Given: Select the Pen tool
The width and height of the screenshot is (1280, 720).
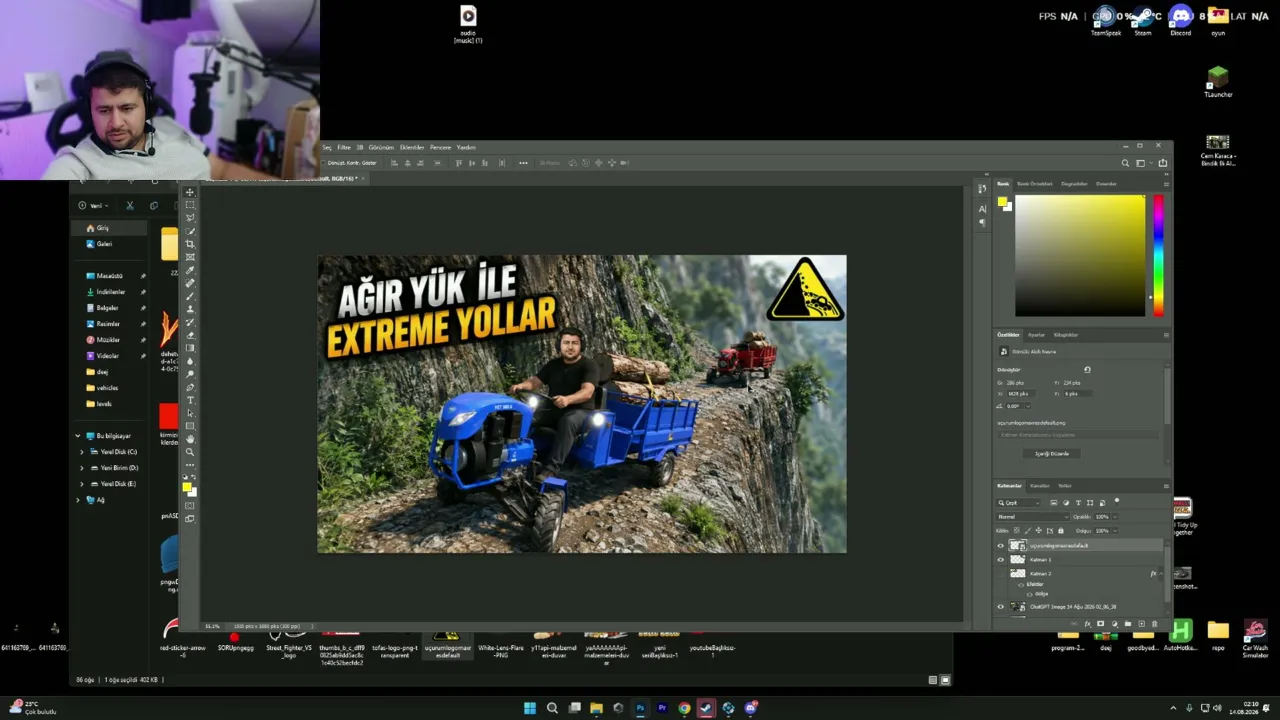Looking at the screenshot, I should pos(190,387).
